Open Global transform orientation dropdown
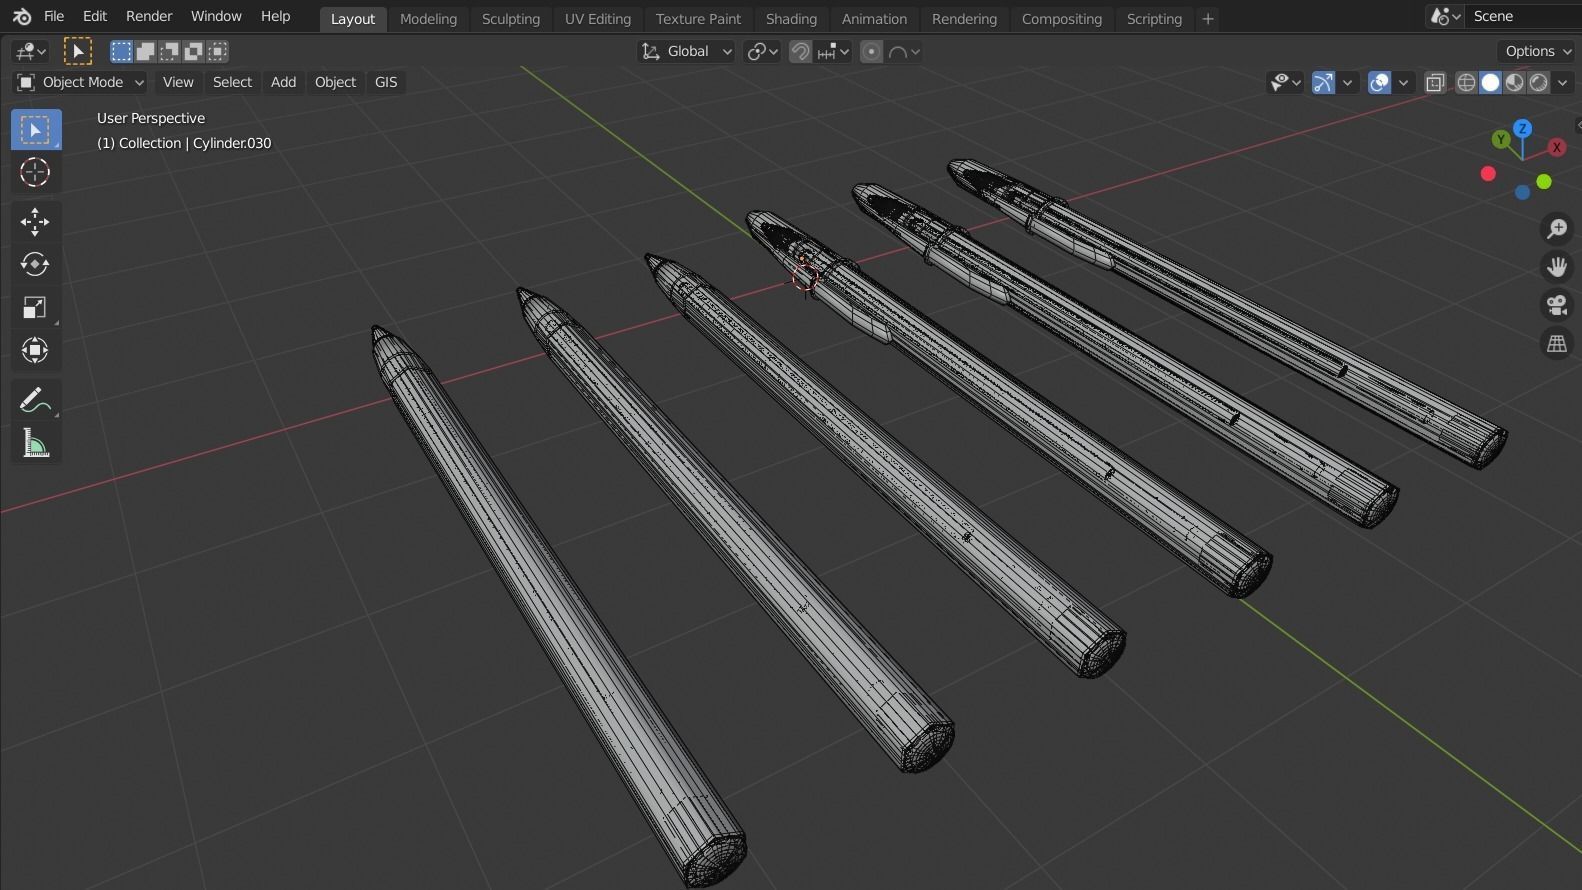The image size is (1582, 890). [x=686, y=51]
